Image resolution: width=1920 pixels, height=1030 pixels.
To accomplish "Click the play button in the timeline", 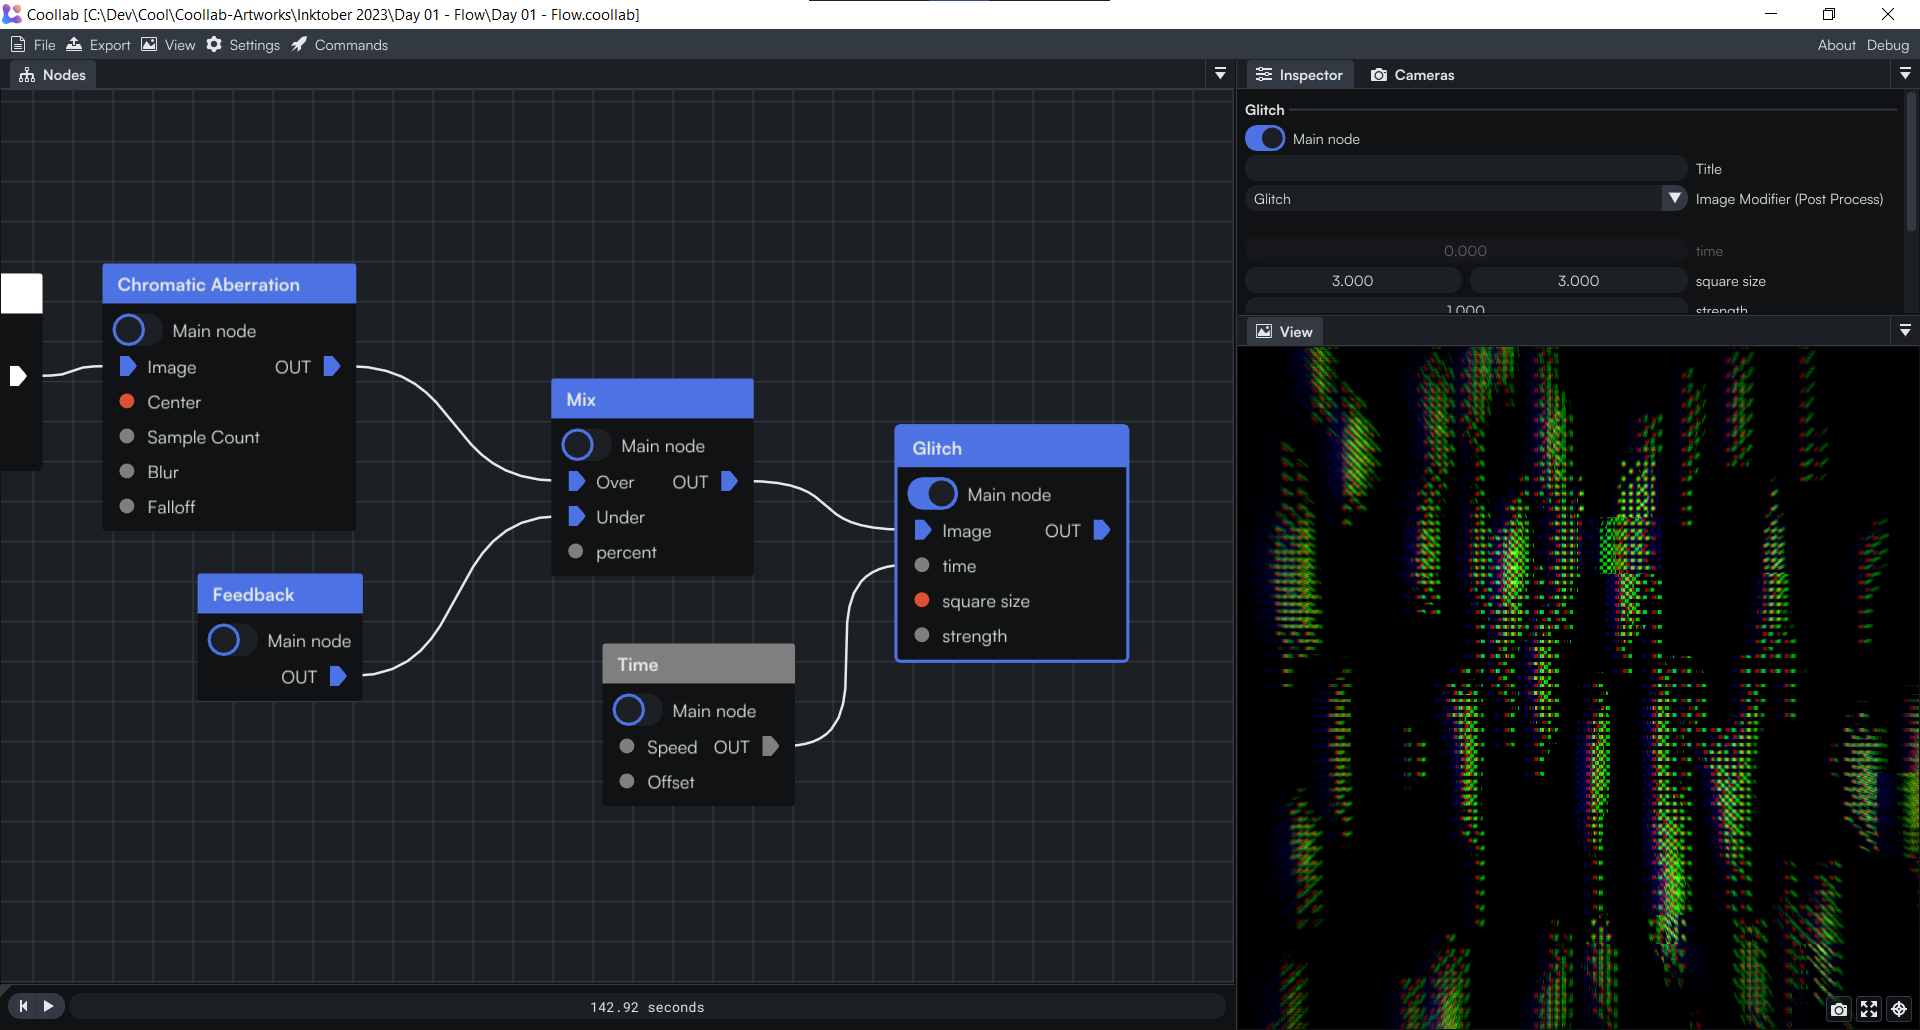I will 48,1006.
